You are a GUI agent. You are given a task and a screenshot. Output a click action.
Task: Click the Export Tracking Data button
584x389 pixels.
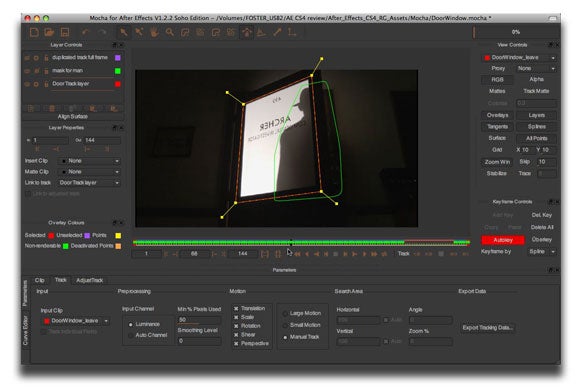(x=488, y=328)
